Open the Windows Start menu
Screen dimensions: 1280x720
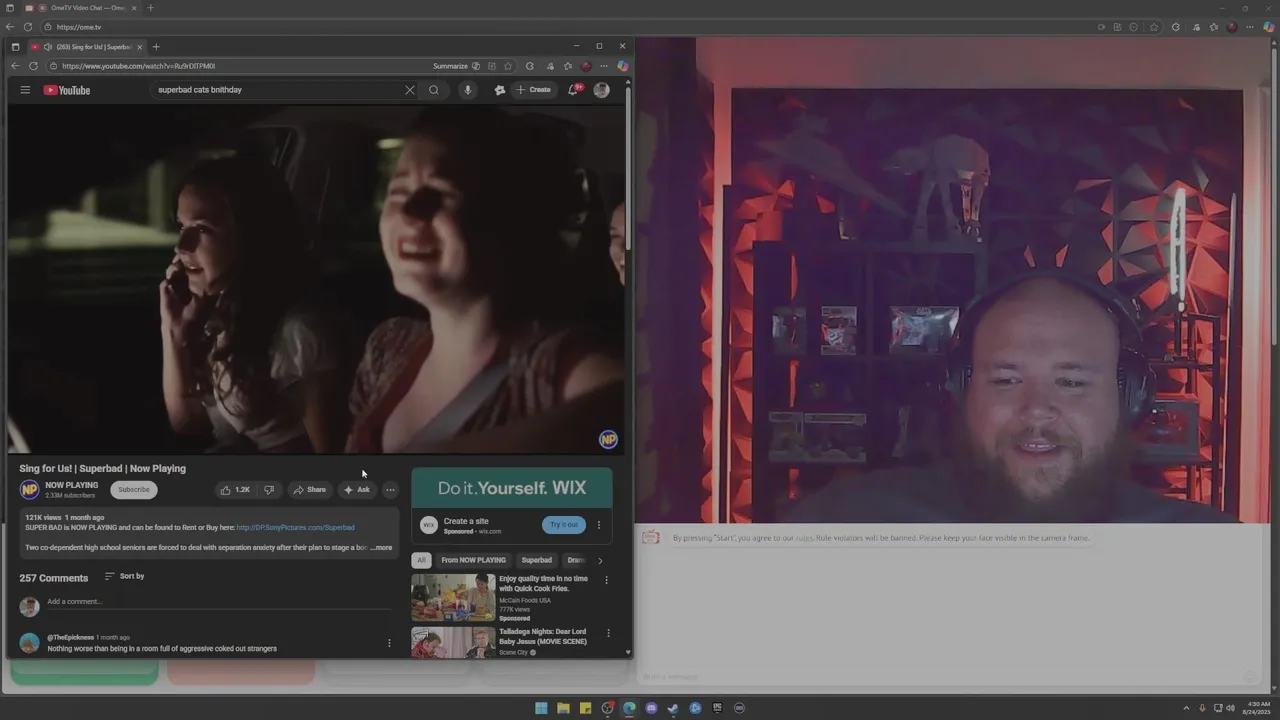pos(541,708)
